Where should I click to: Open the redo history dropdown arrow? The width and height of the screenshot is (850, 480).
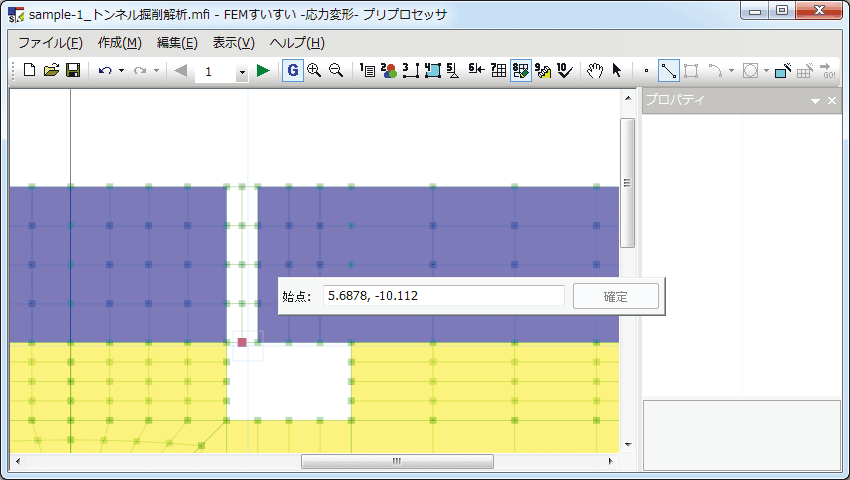click(x=157, y=71)
